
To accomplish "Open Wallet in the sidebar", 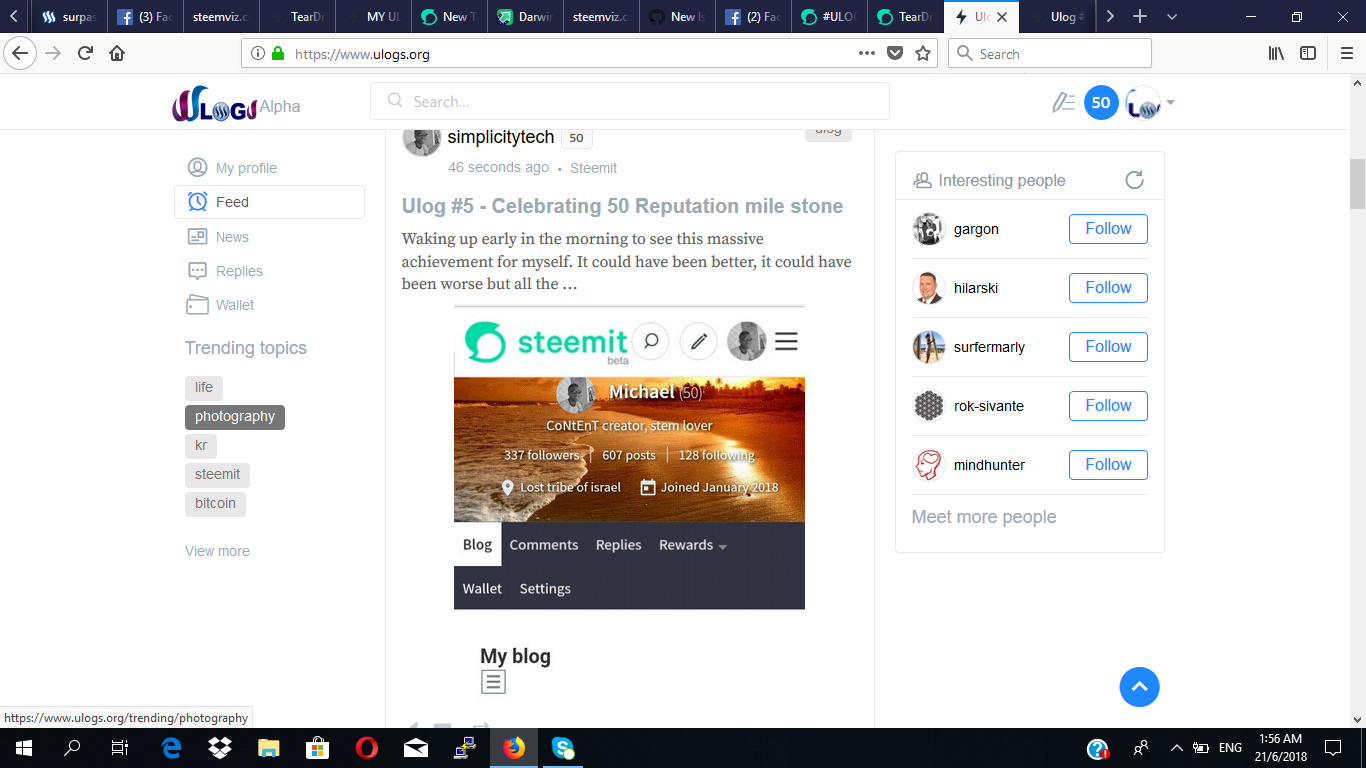I will [x=235, y=305].
